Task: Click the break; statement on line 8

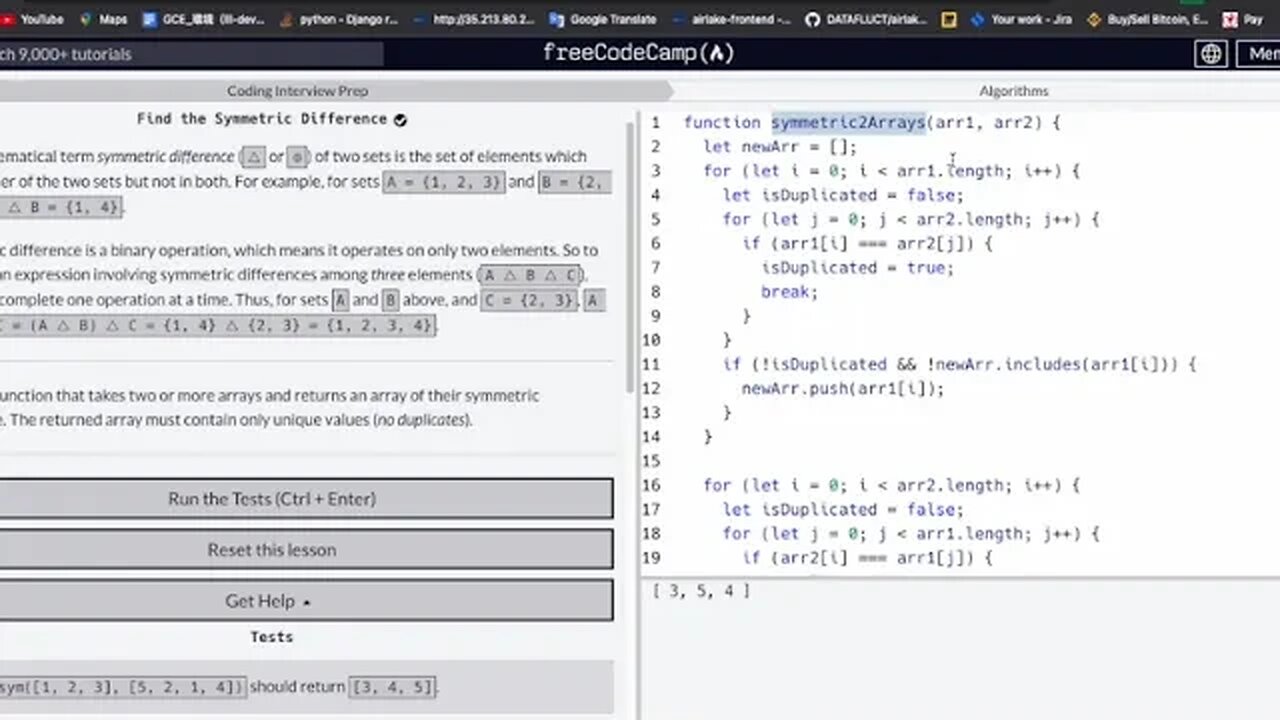Action: tap(790, 292)
